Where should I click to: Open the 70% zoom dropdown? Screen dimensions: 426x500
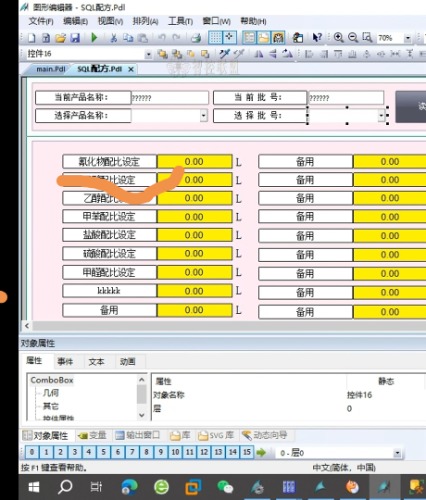[x=407, y=38]
